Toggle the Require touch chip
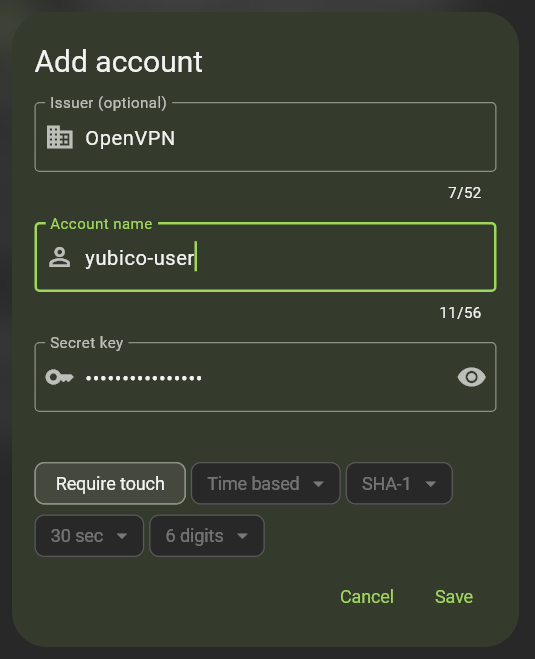 tap(110, 483)
